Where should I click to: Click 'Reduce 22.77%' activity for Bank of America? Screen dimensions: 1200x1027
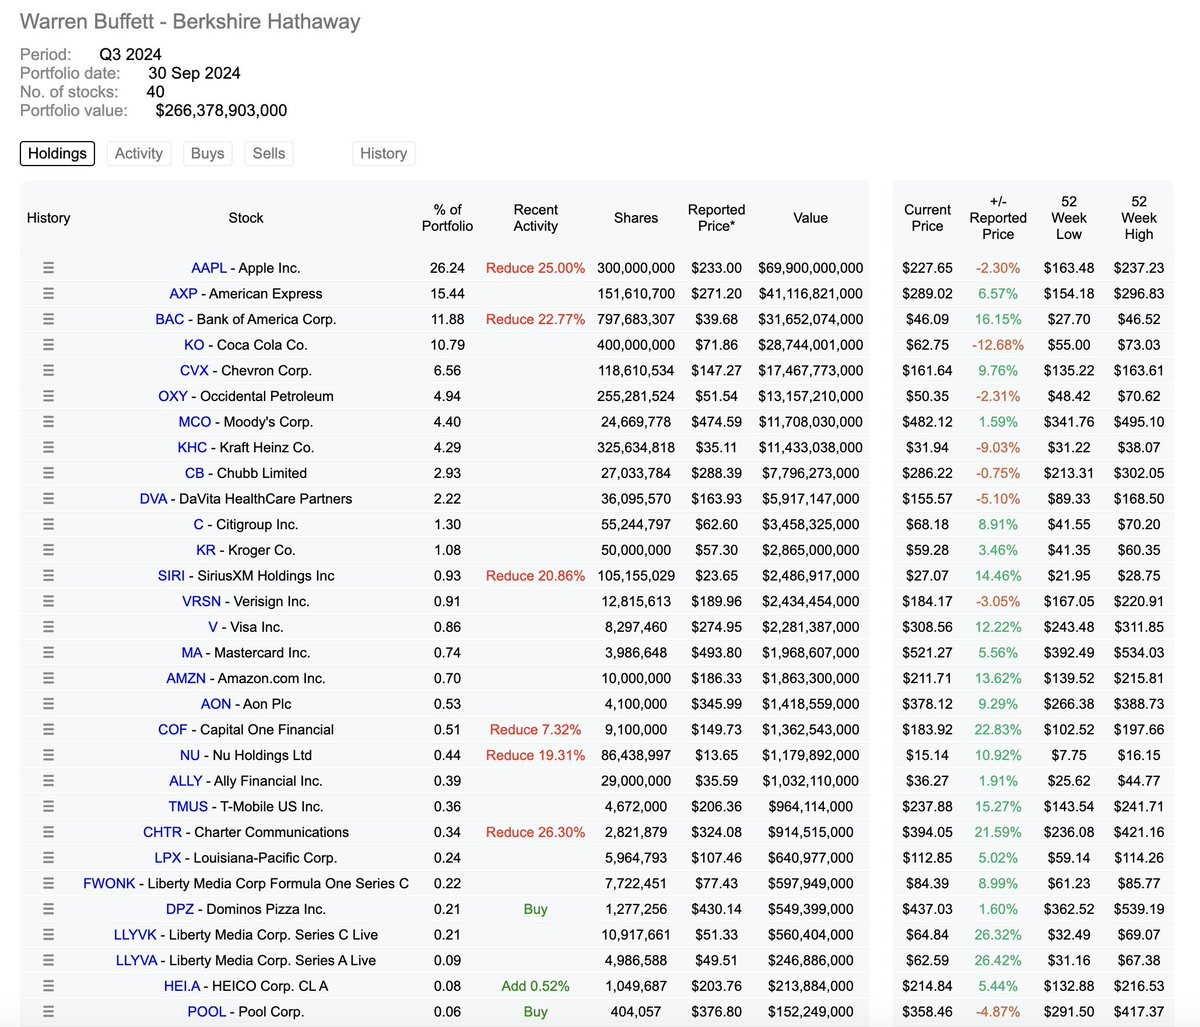point(536,319)
